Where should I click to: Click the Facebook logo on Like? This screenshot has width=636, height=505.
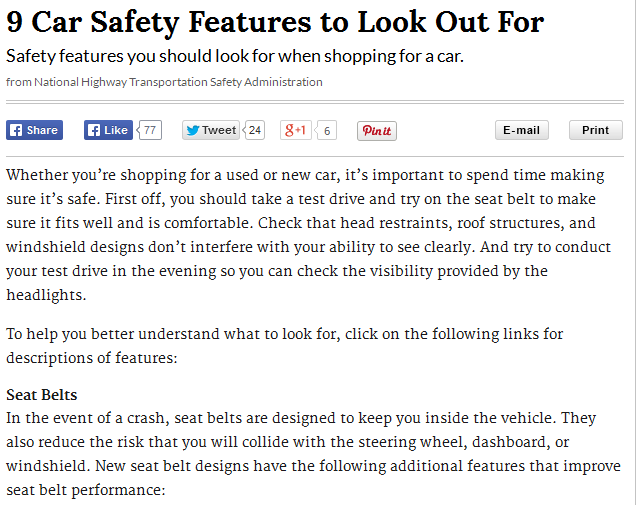click(94, 130)
